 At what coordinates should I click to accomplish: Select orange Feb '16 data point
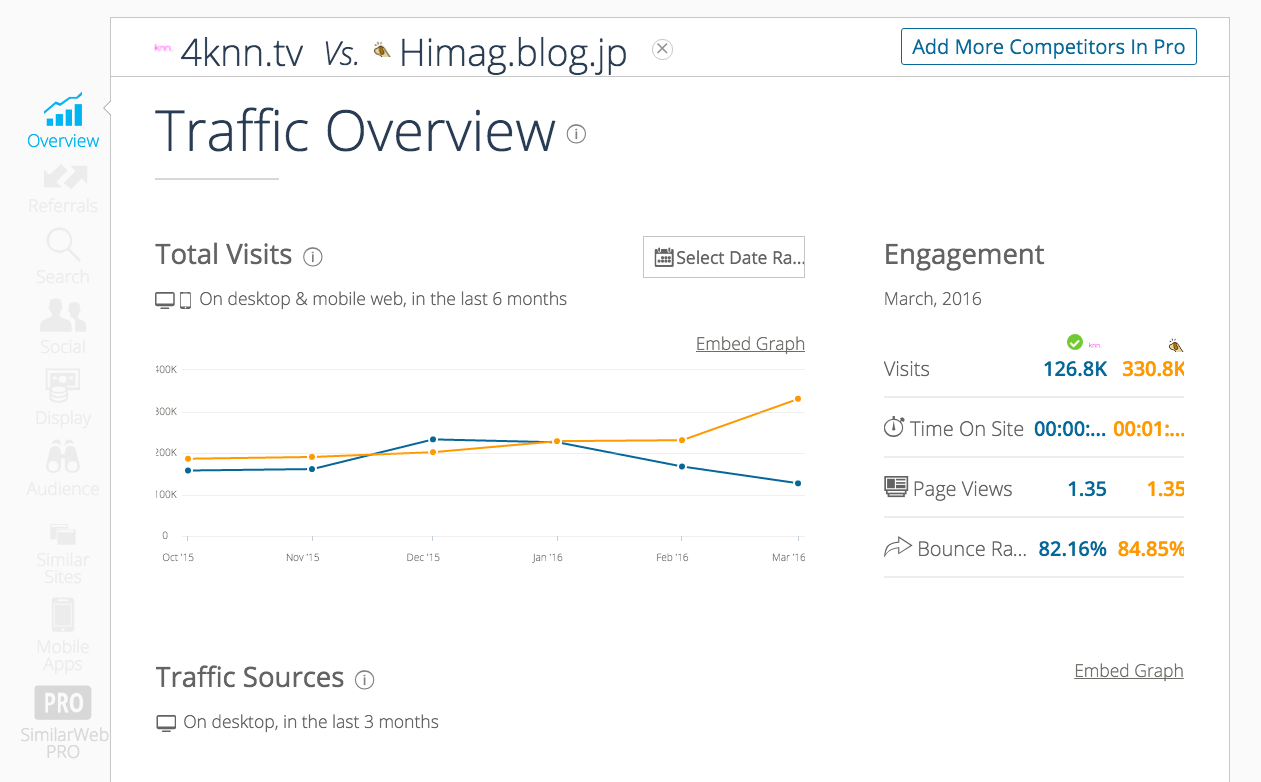coord(682,440)
